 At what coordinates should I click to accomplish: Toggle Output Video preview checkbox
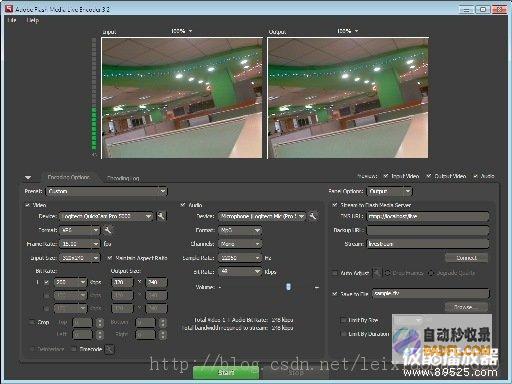(x=429, y=176)
